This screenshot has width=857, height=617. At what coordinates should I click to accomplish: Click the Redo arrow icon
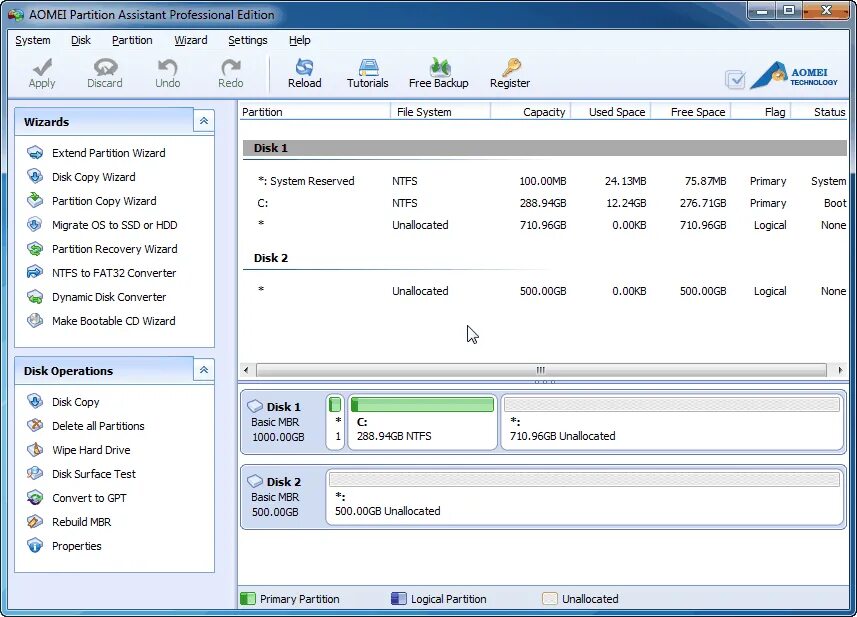click(231, 67)
